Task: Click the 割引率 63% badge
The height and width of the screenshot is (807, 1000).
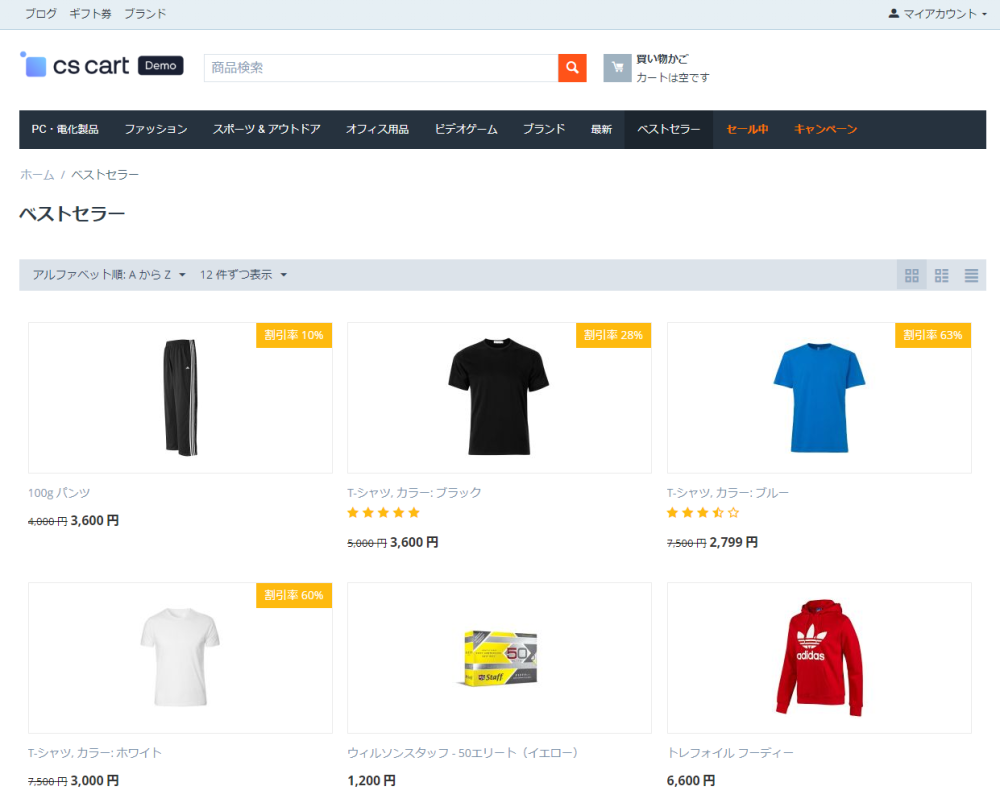Action: (x=933, y=336)
